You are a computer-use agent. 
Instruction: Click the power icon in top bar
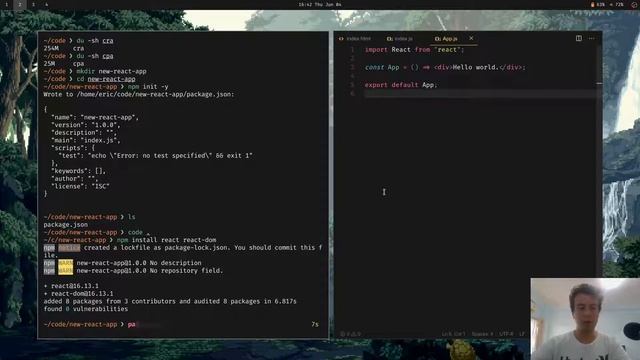[x=634, y=4]
